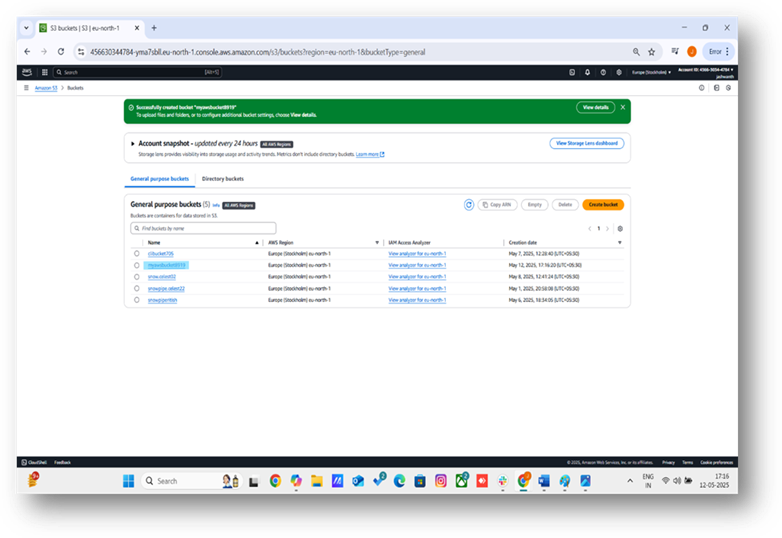Open the browser tab search chevron
782x538 pixels.
point(26,28)
